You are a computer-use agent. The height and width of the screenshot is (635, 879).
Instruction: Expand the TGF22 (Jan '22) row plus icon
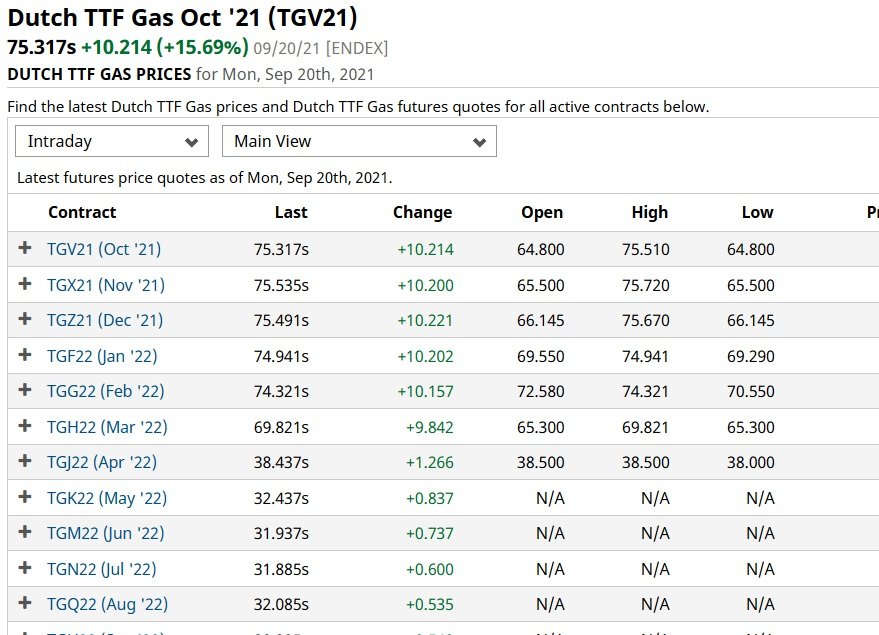25,355
